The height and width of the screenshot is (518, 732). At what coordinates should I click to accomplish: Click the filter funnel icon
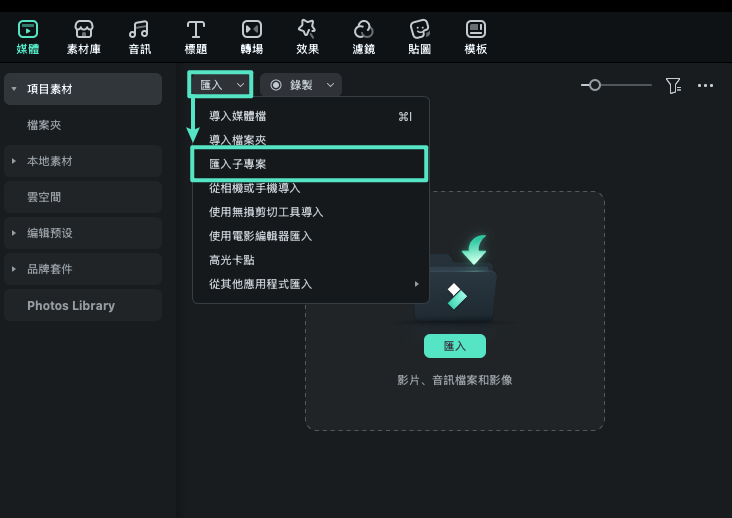click(673, 85)
